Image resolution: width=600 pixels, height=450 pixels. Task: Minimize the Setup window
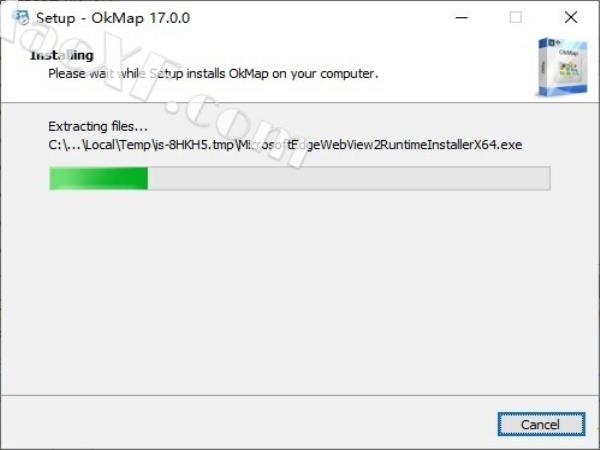tap(462, 17)
